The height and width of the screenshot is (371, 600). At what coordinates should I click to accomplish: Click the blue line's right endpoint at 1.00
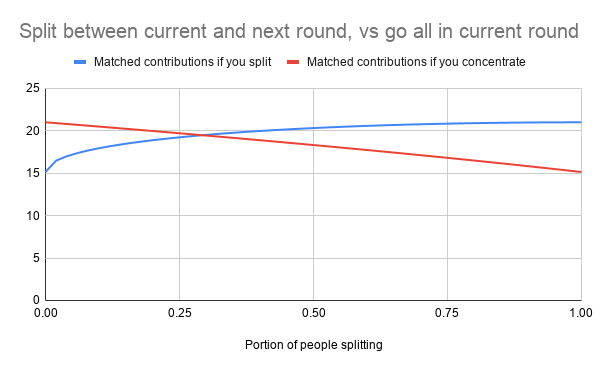pos(581,122)
